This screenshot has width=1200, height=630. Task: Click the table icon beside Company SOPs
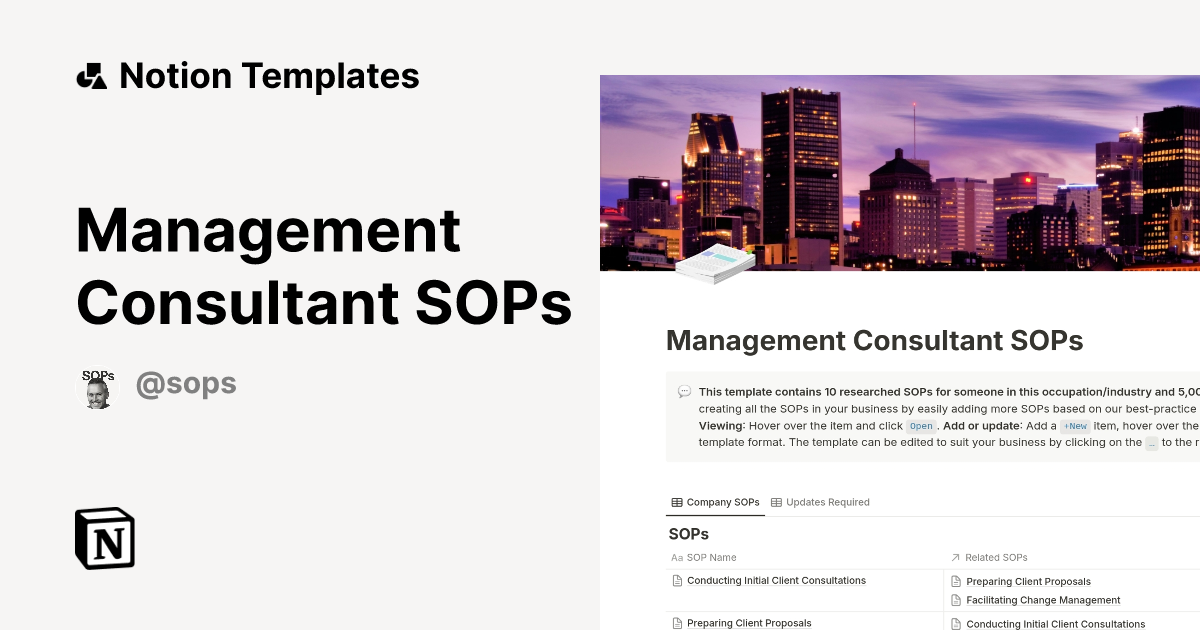(x=675, y=502)
